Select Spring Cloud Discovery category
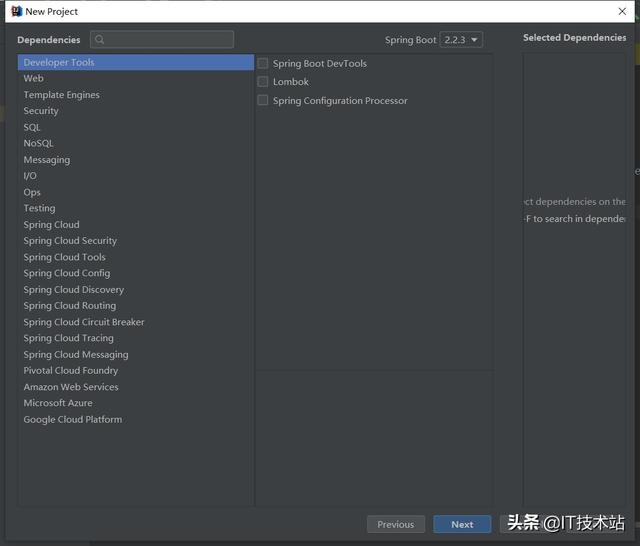The height and width of the screenshot is (546, 640). 136,289
